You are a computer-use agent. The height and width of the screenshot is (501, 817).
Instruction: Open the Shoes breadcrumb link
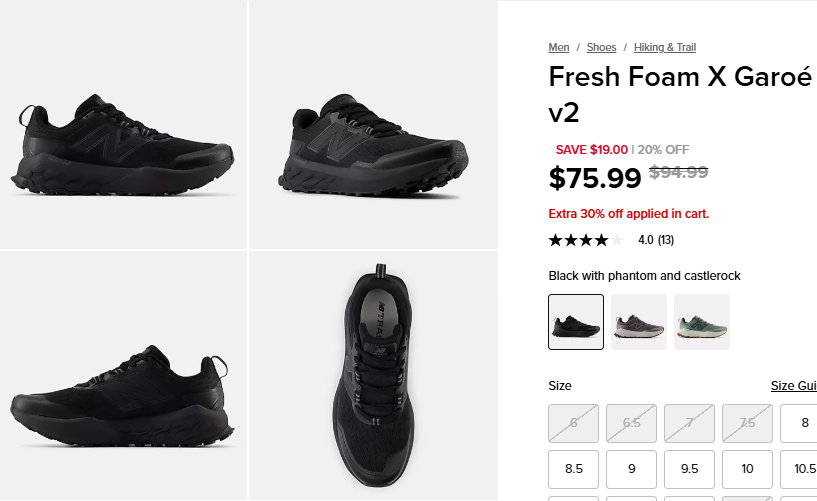(602, 47)
